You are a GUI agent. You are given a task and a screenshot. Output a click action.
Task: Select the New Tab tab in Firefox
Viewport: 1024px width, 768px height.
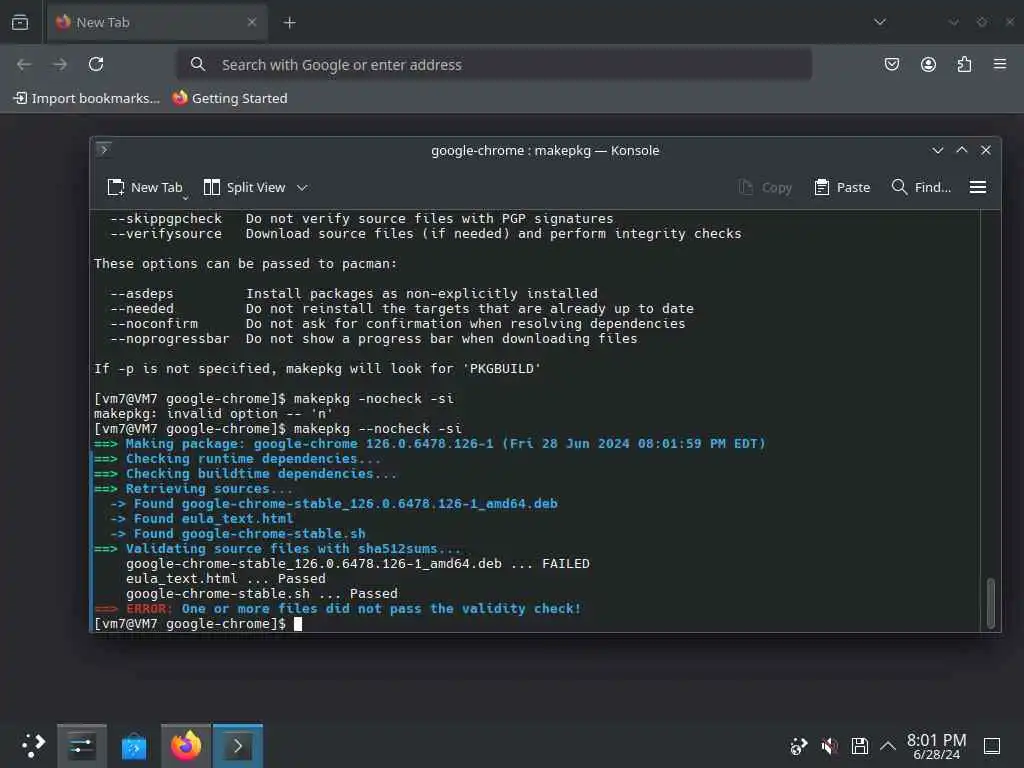pyautogui.click(x=157, y=23)
